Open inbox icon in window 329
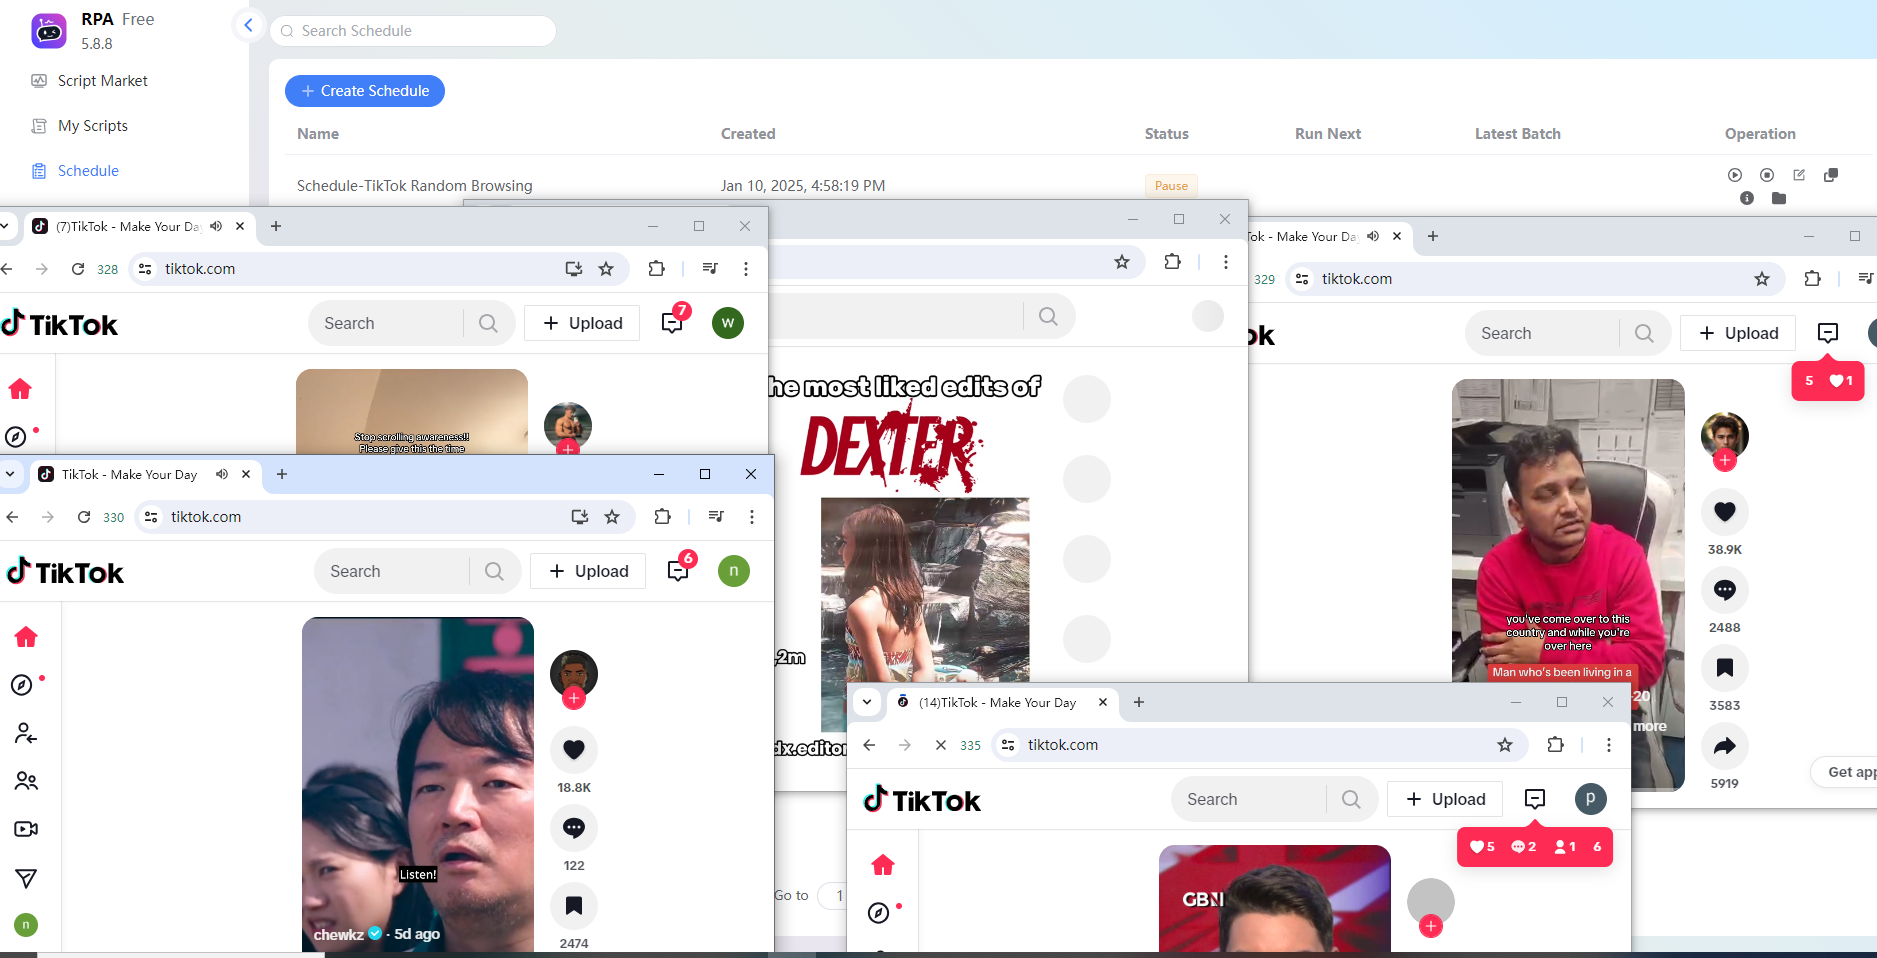This screenshot has width=1877, height=958. (x=1828, y=333)
